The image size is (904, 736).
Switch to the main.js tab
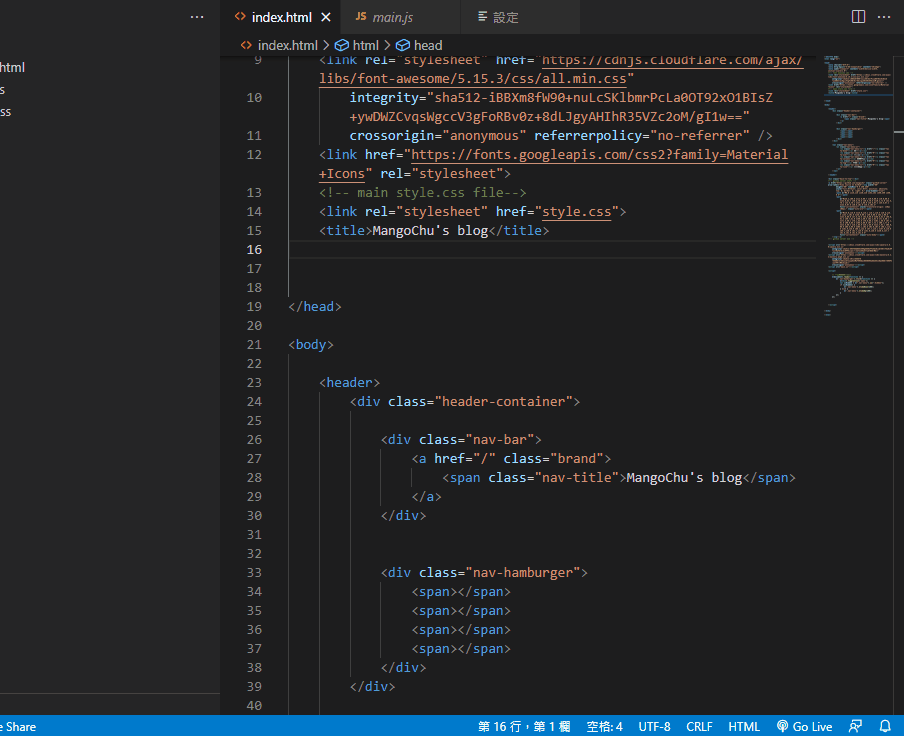pyautogui.click(x=392, y=17)
